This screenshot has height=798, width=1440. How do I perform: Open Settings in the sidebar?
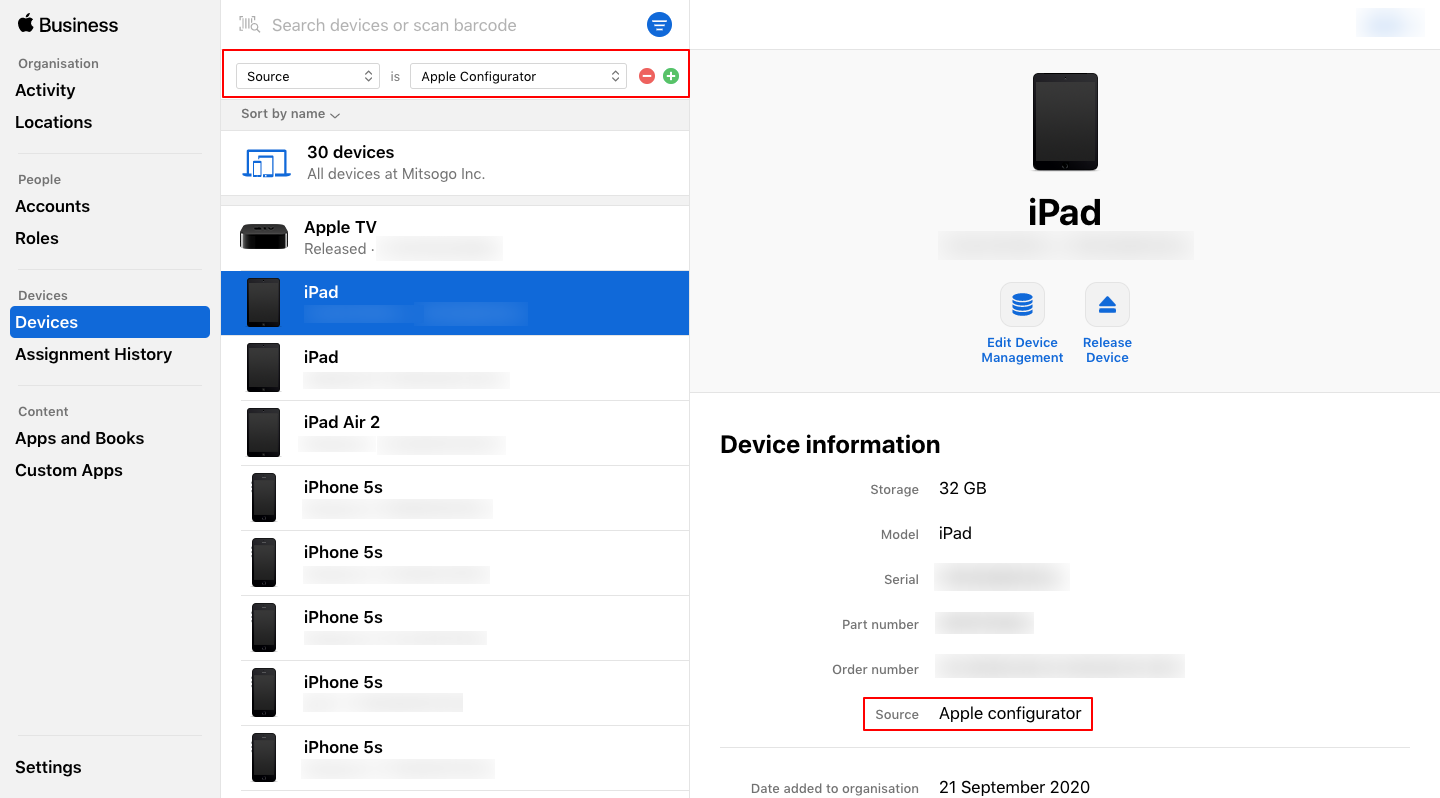(48, 767)
